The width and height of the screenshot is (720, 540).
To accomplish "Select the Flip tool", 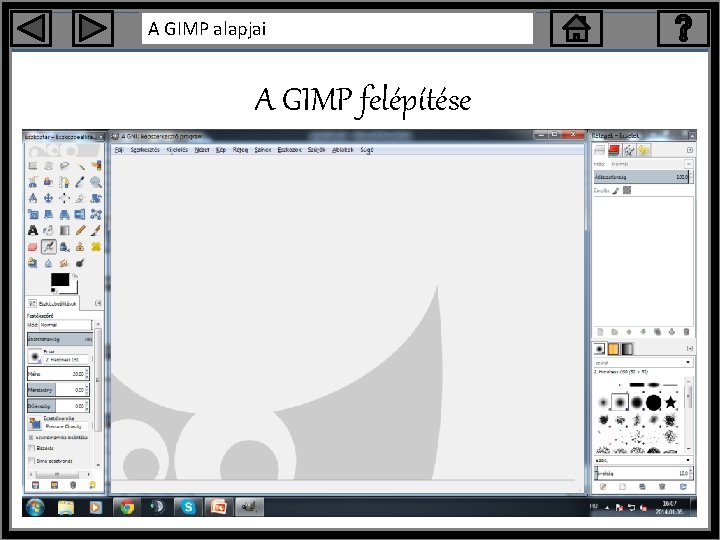I will point(80,214).
